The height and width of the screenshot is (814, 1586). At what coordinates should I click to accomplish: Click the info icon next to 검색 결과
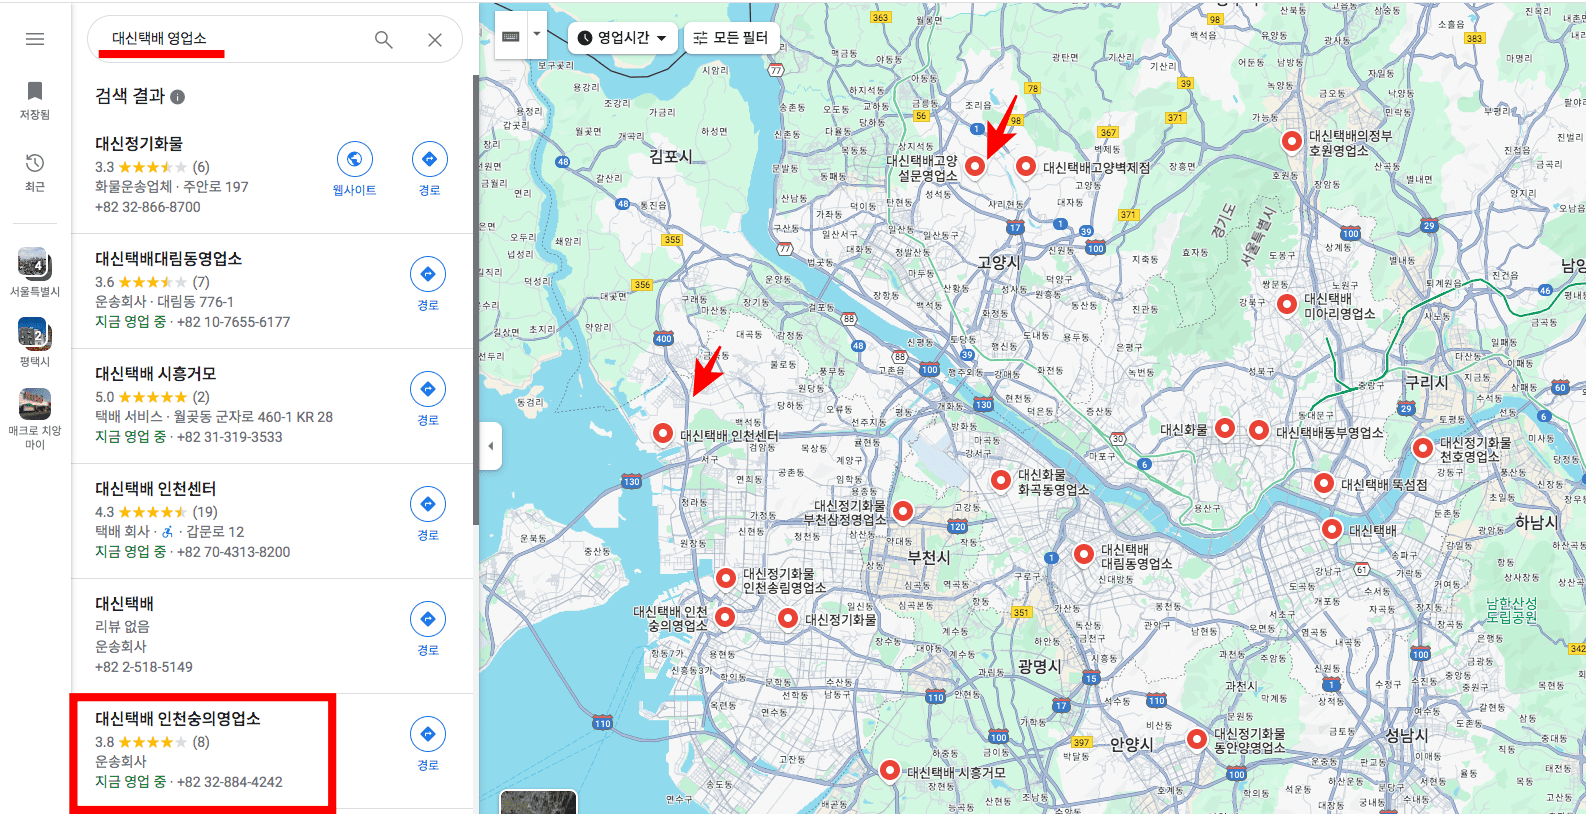(178, 97)
